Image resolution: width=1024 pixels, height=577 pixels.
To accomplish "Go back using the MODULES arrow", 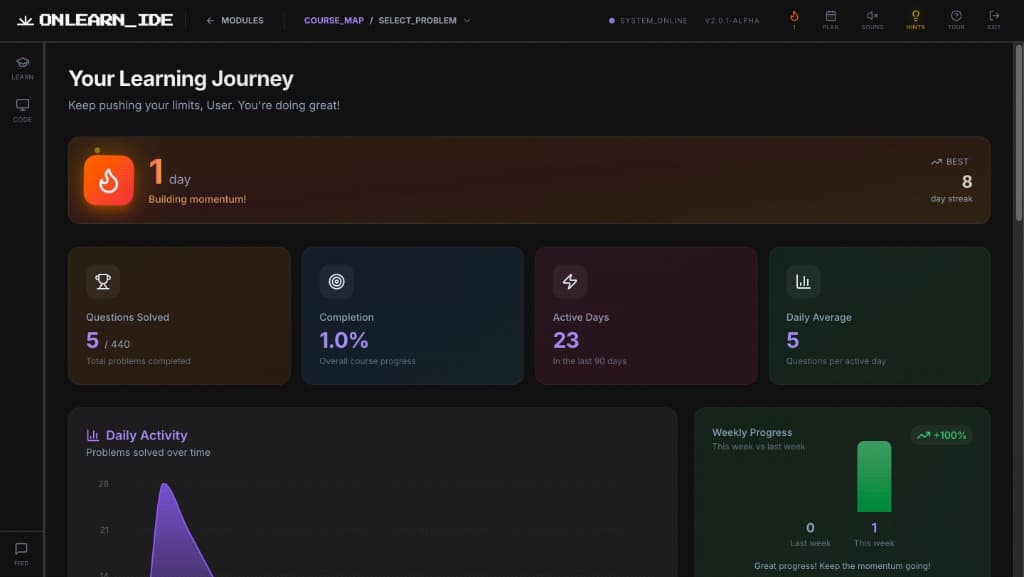I will [234, 19].
